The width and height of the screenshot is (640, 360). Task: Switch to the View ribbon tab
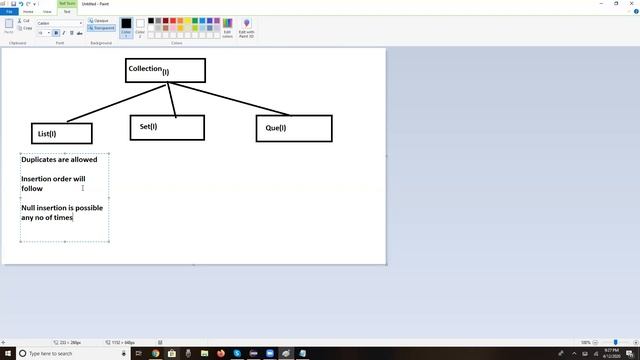pyautogui.click(x=47, y=11)
